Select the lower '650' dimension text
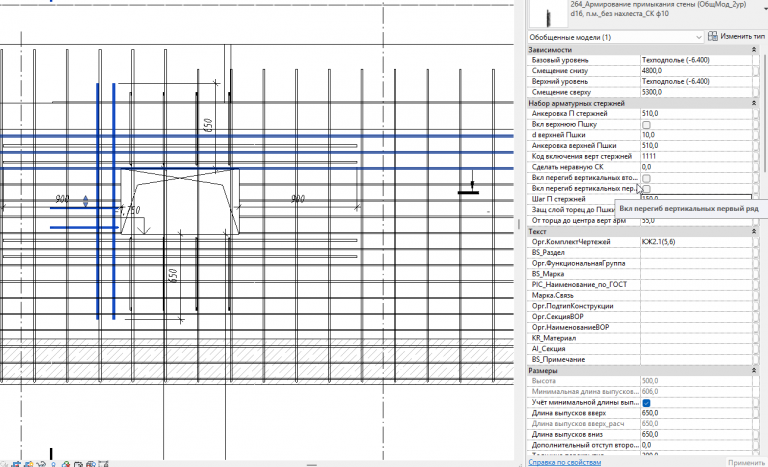 (172, 275)
